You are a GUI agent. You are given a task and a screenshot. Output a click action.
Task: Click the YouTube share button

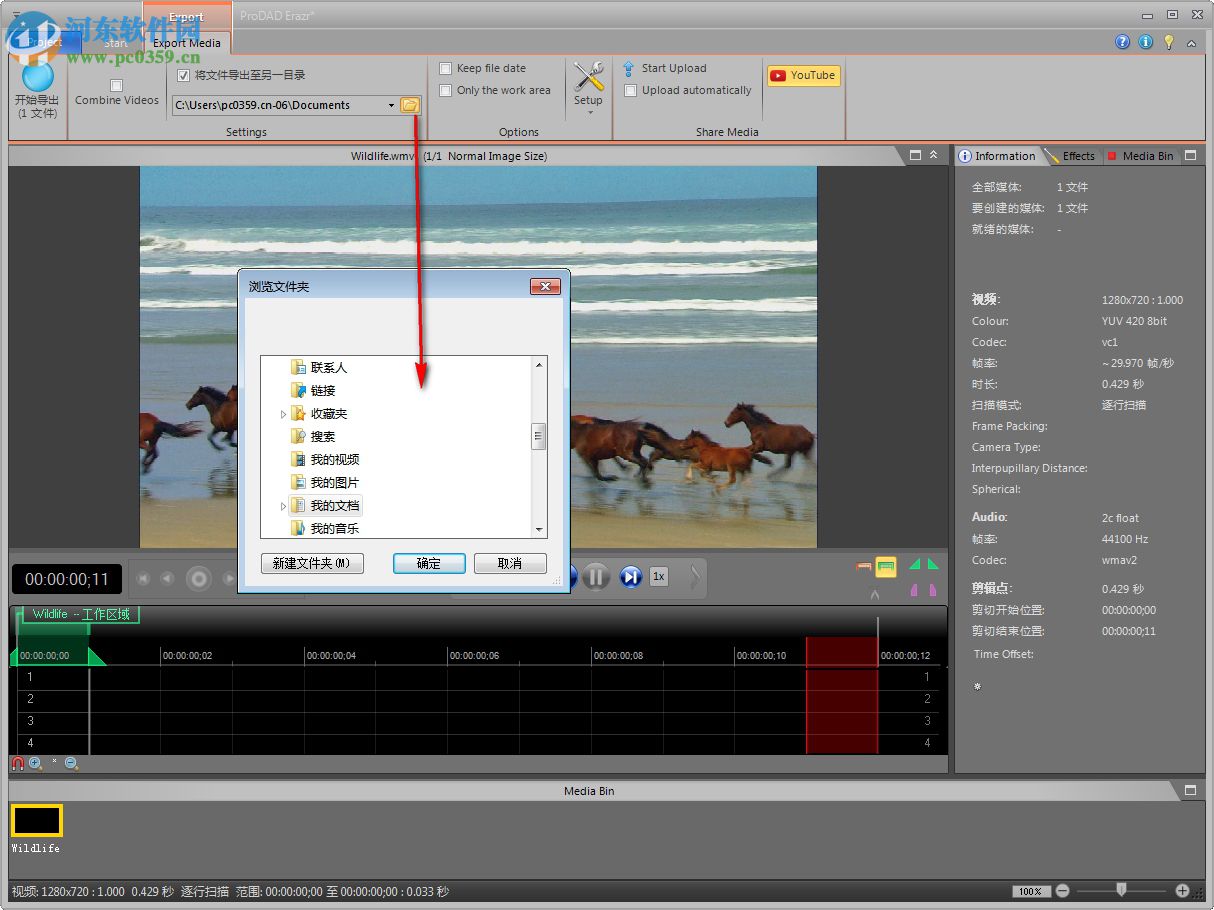(803, 75)
